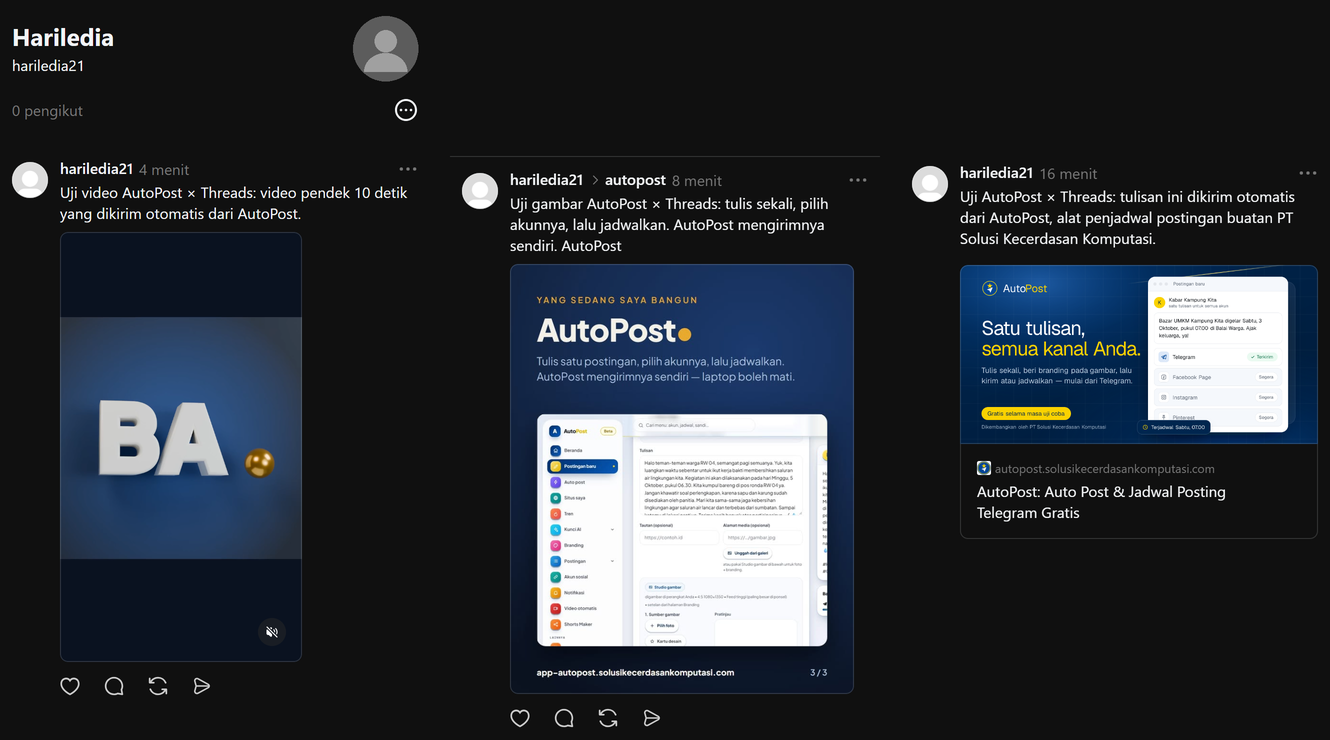Screen dimensions: 1330x740
Task: Open the AutoPost dashboard image slide
Action: pyautogui.click(x=682, y=479)
